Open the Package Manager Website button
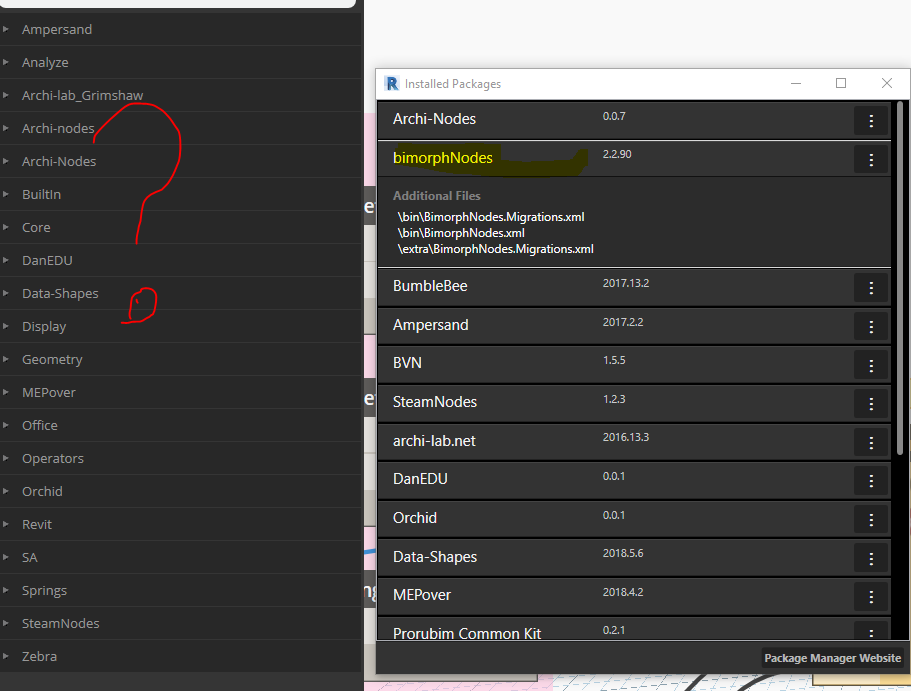The height and width of the screenshot is (691, 911). [x=833, y=658]
